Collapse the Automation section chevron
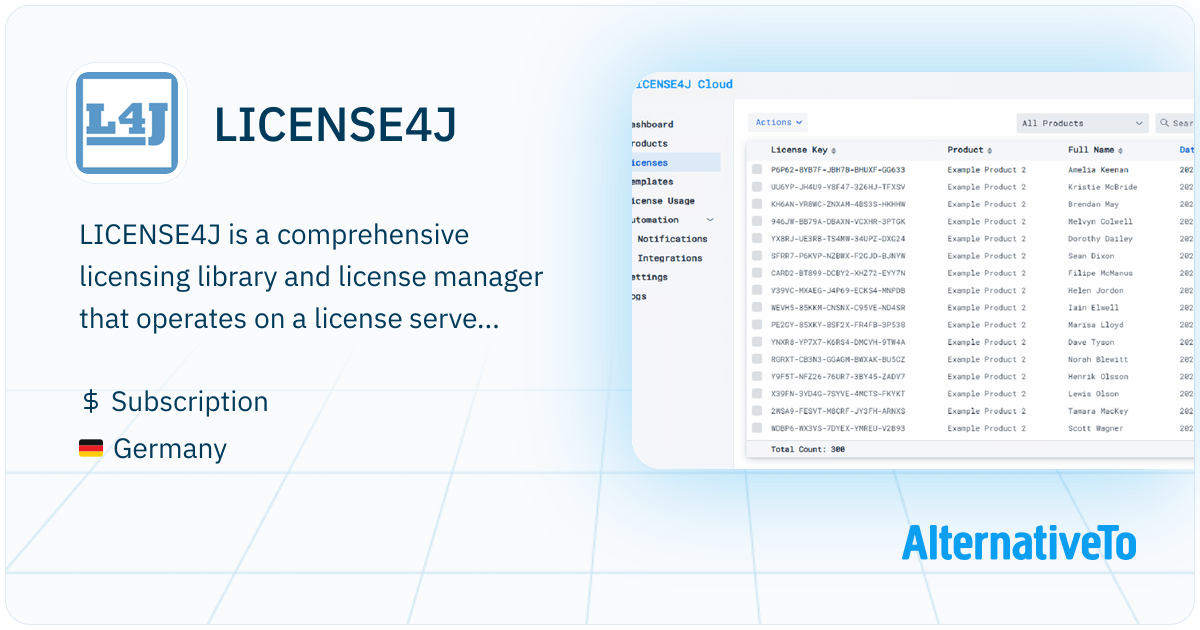Screen dimensions: 1200x630 click(710, 220)
